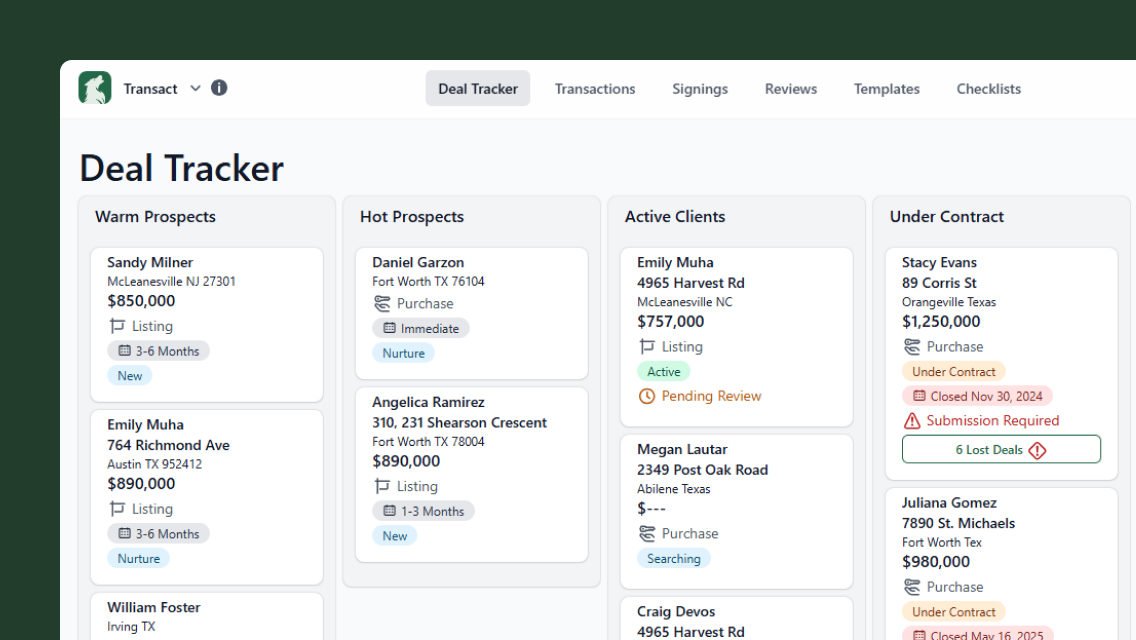Click the Warm Prospects column header
This screenshot has width=1136, height=640.
tap(155, 217)
